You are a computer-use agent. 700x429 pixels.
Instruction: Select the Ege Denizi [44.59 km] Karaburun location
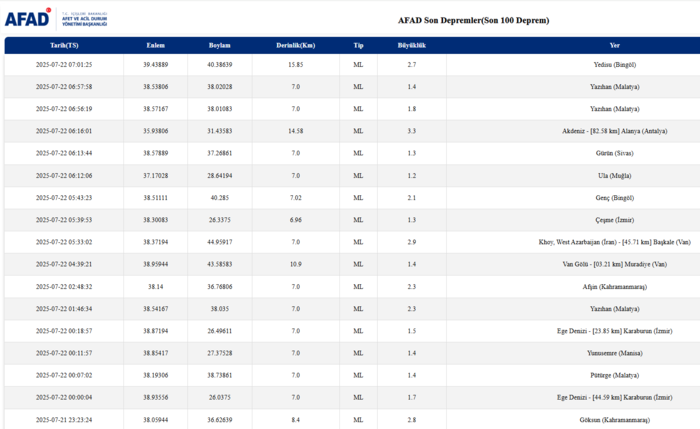615,397
